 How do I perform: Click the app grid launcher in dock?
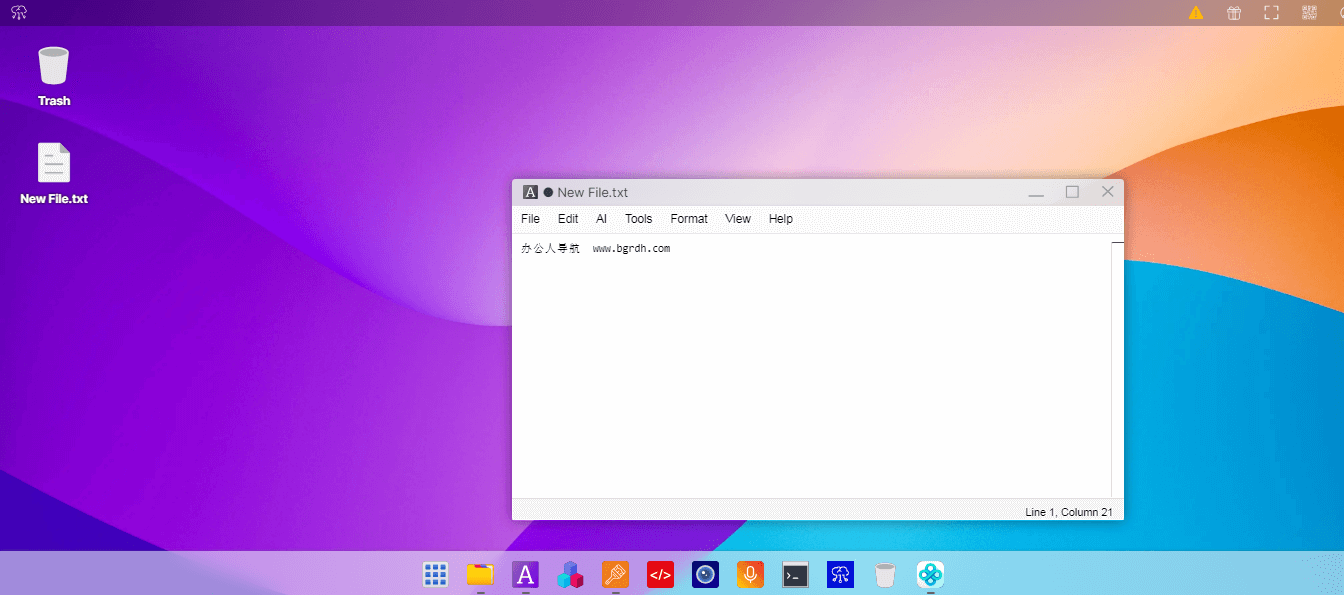click(435, 574)
